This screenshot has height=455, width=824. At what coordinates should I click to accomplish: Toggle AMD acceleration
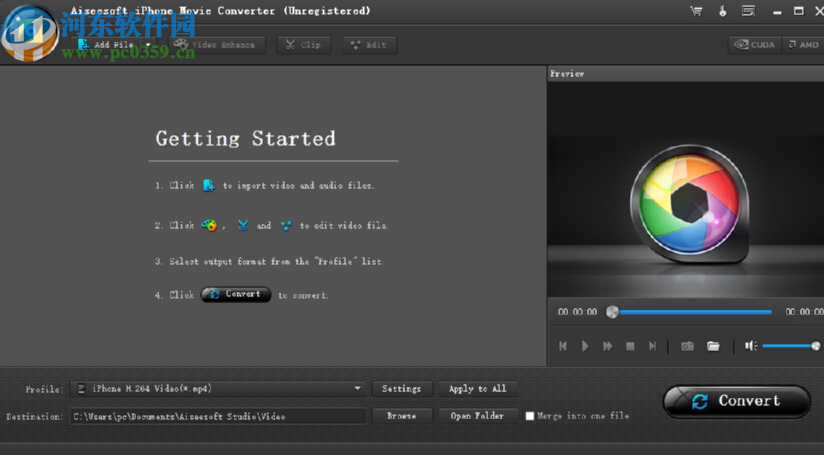[803, 45]
